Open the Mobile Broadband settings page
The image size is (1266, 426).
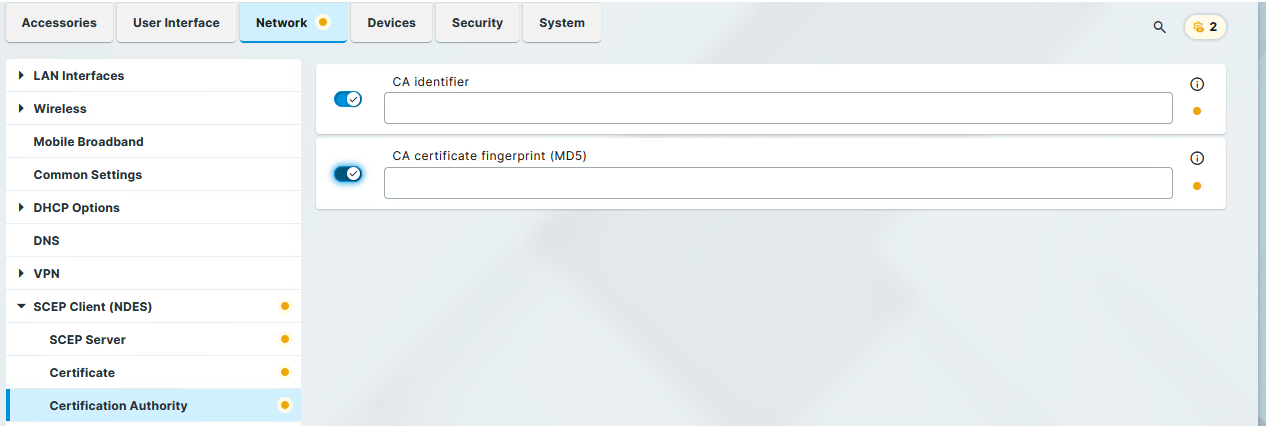pyautogui.click(x=88, y=142)
